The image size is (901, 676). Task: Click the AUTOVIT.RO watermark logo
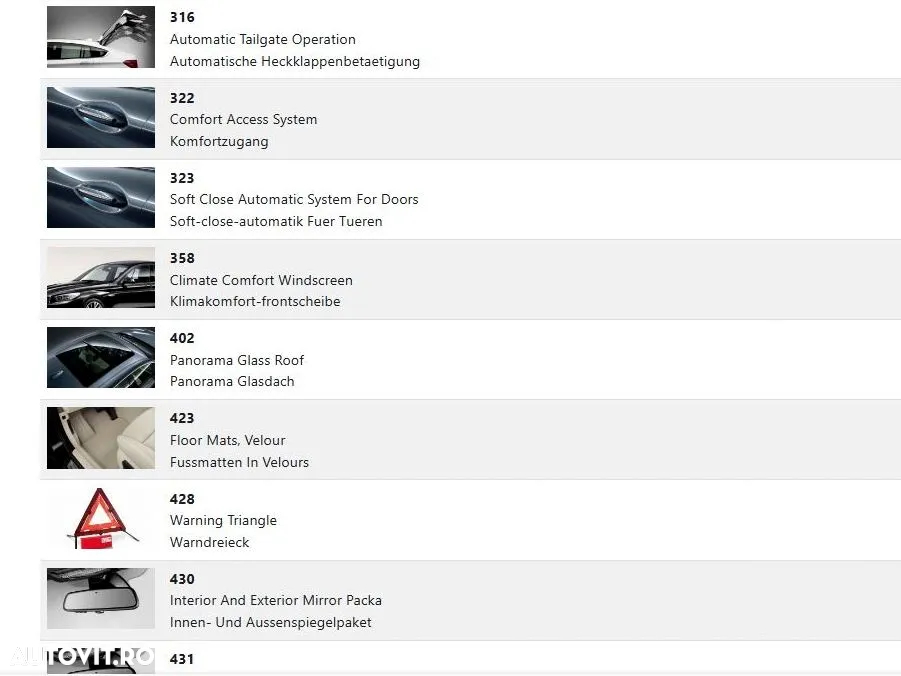pos(82,656)
